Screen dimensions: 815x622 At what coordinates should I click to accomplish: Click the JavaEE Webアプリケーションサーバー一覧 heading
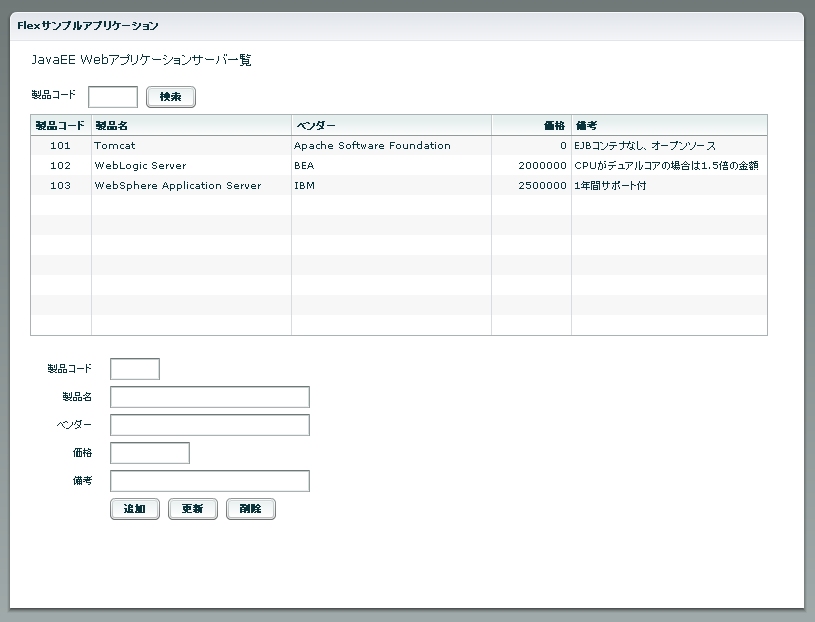pos(141,60)
